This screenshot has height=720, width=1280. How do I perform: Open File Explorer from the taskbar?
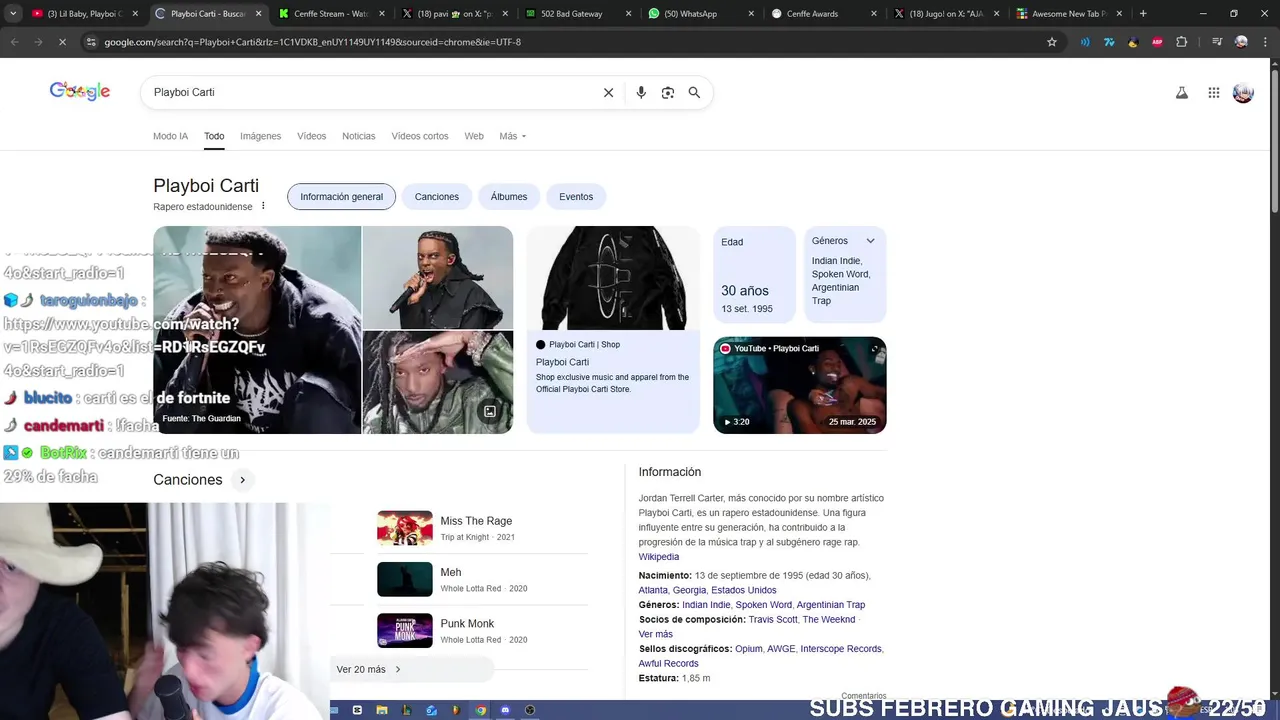382,710
